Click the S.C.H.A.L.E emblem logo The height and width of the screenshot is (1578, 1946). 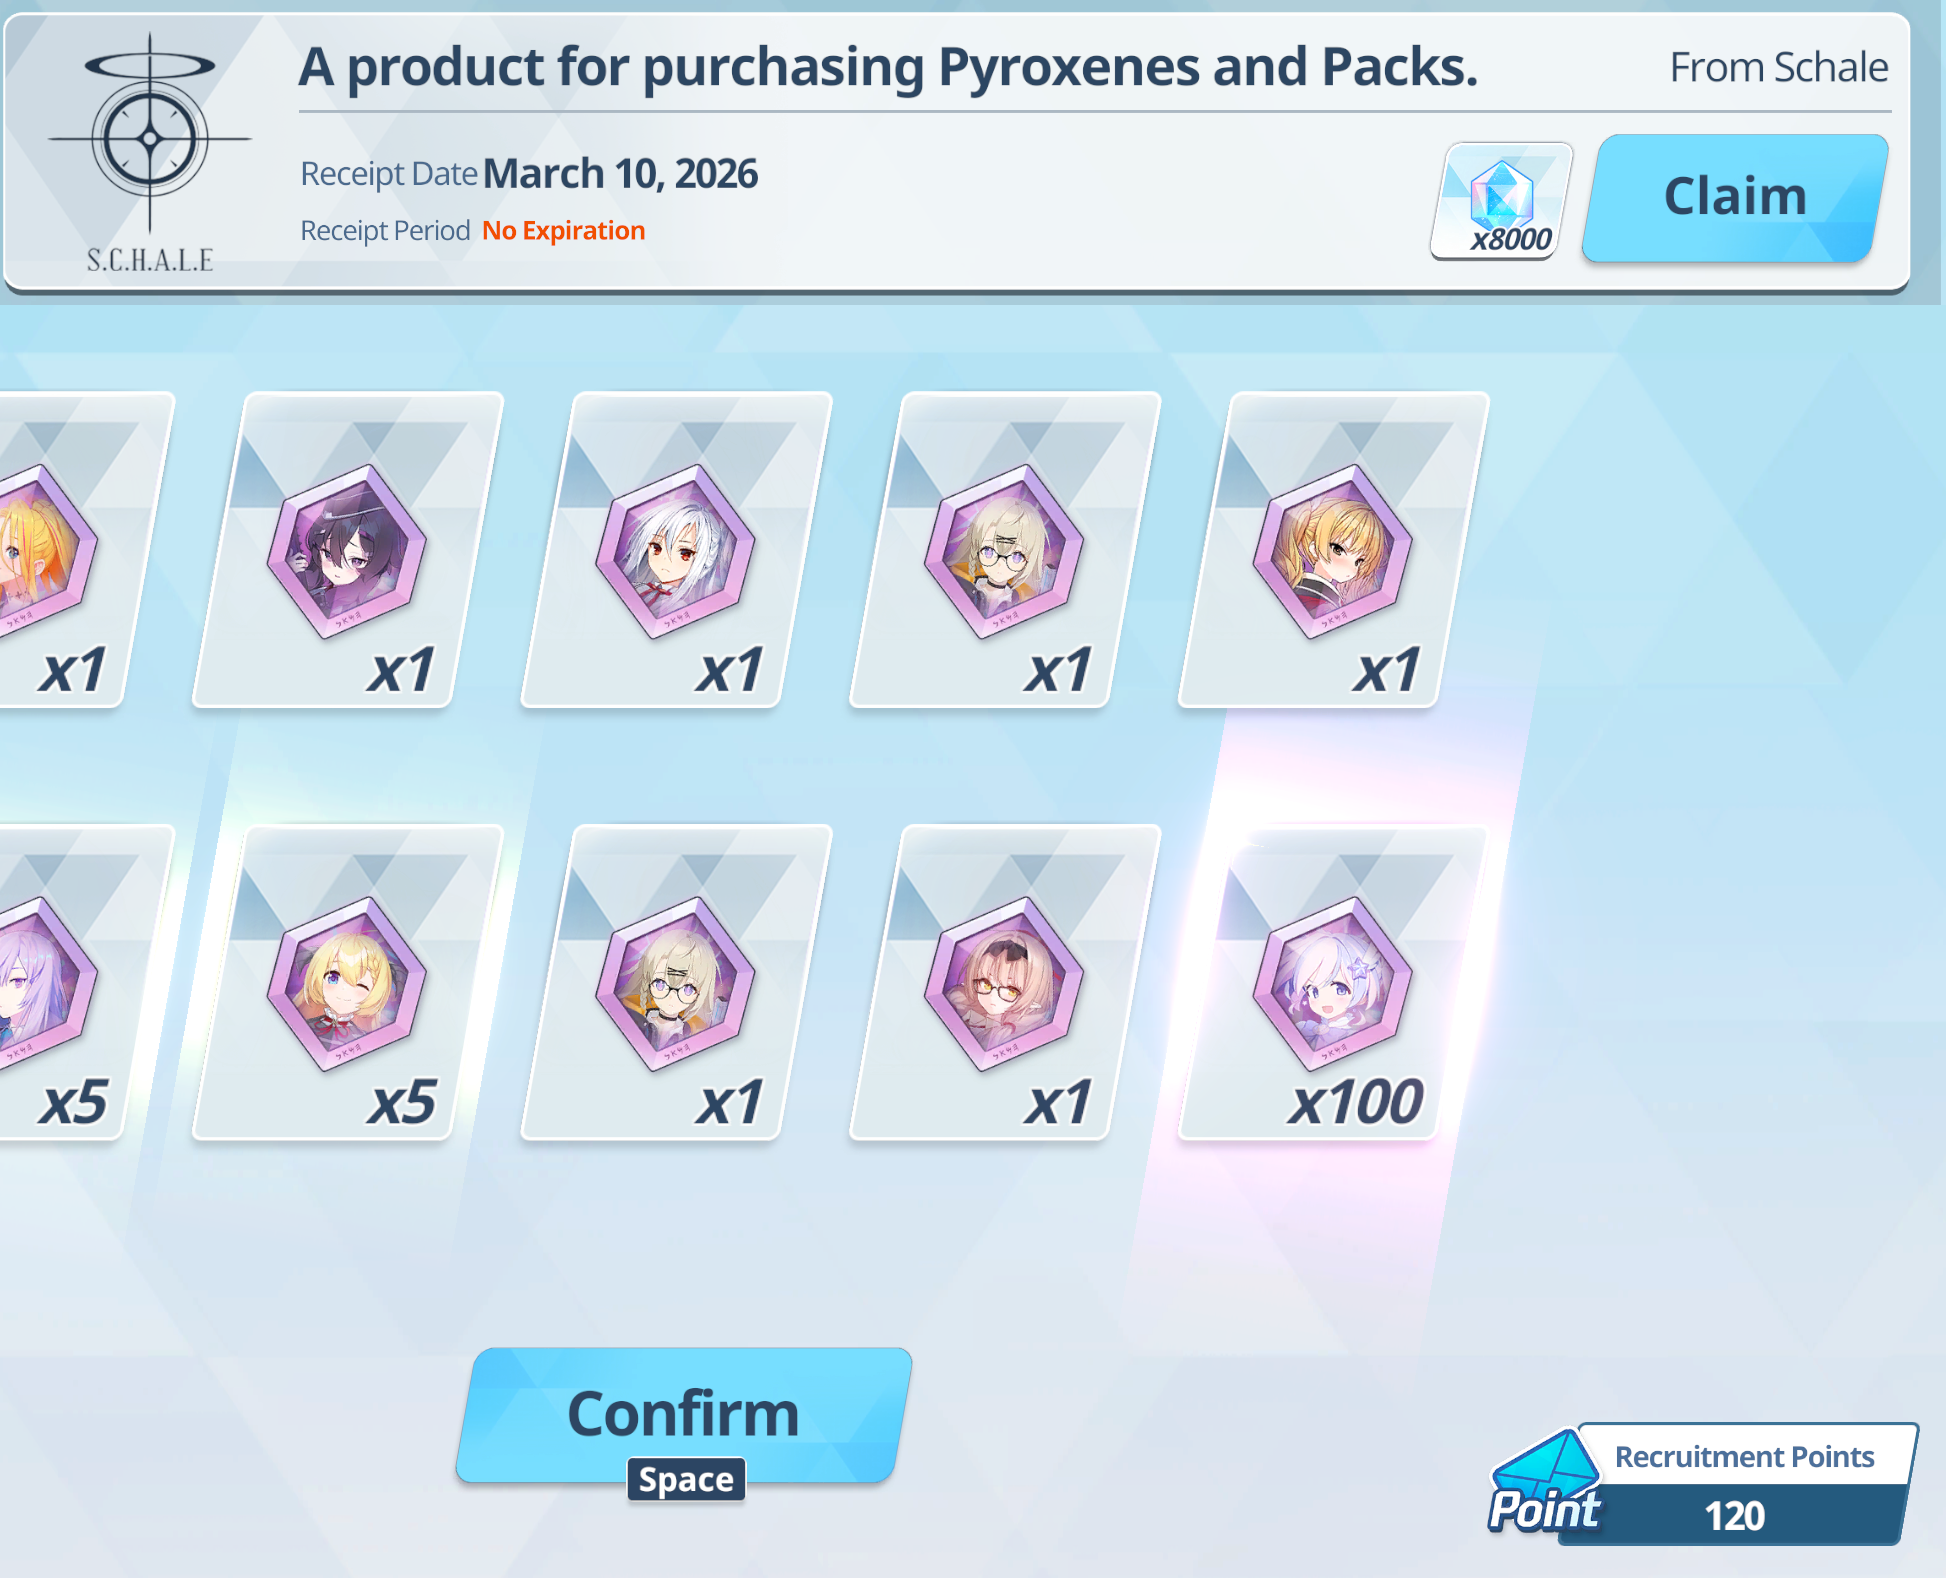coord(150,152)
